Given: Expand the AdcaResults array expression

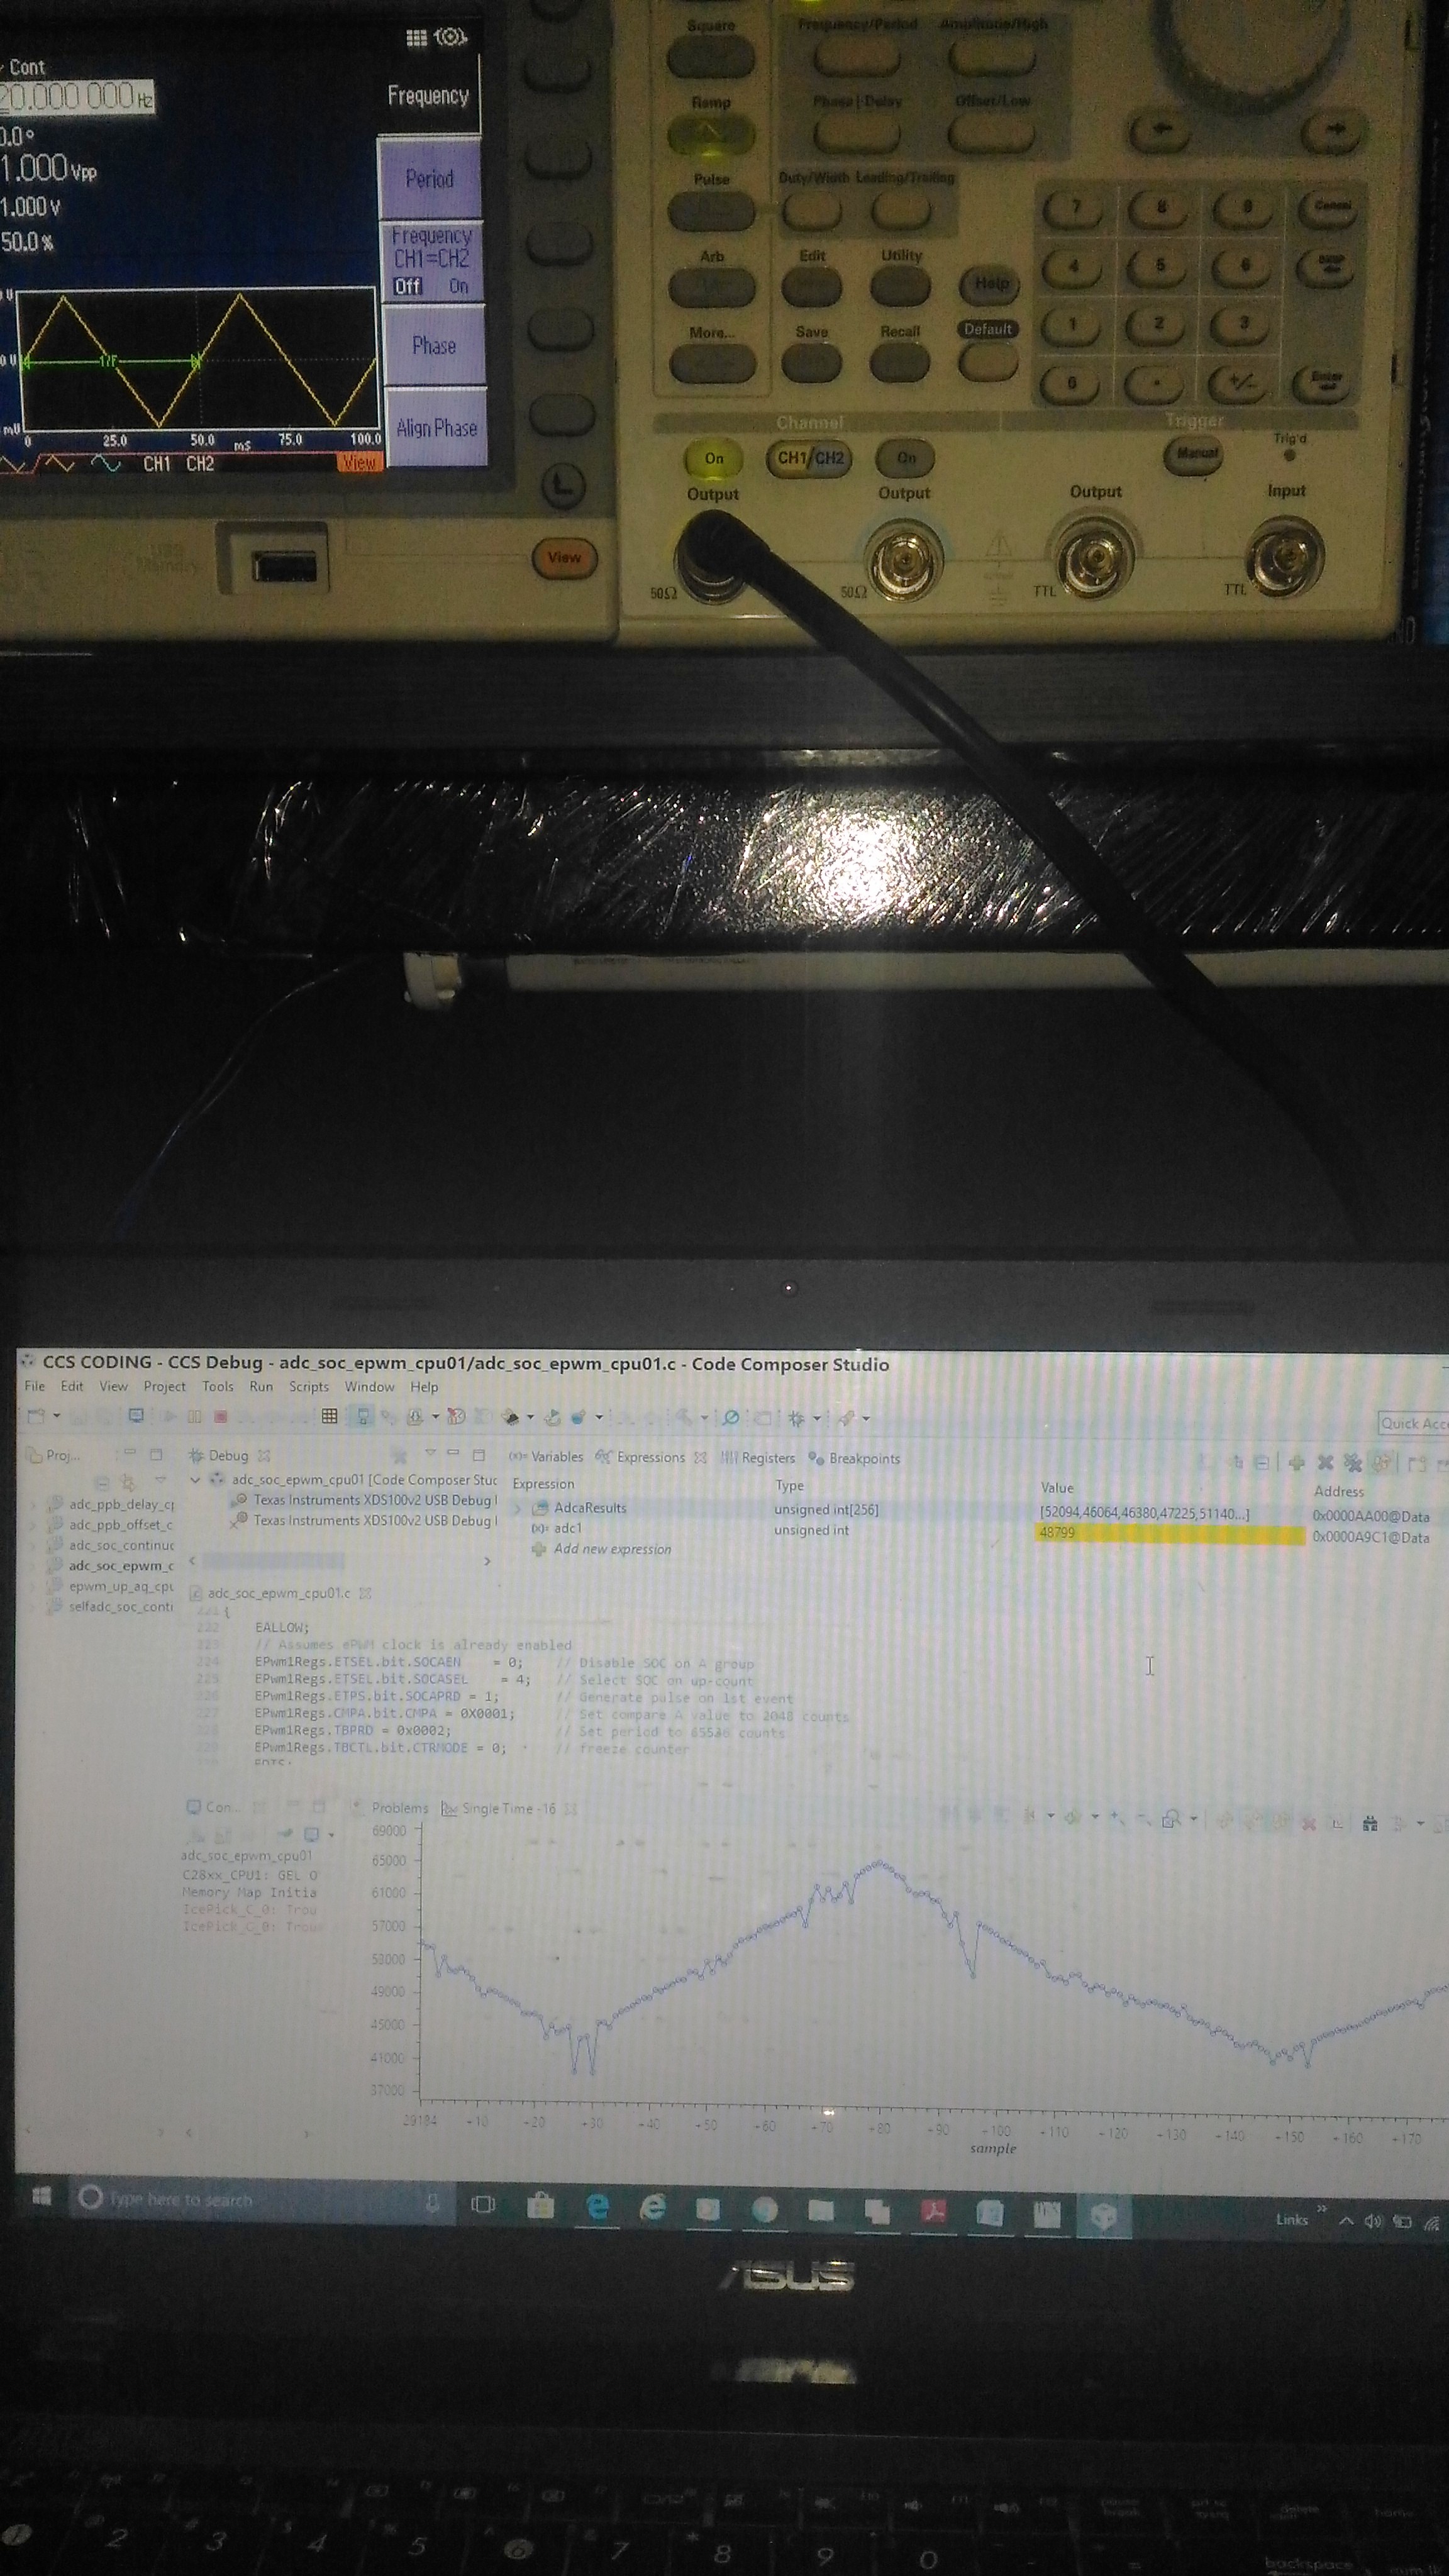Looking at the screenshot, I should [x=518, y=1508].
